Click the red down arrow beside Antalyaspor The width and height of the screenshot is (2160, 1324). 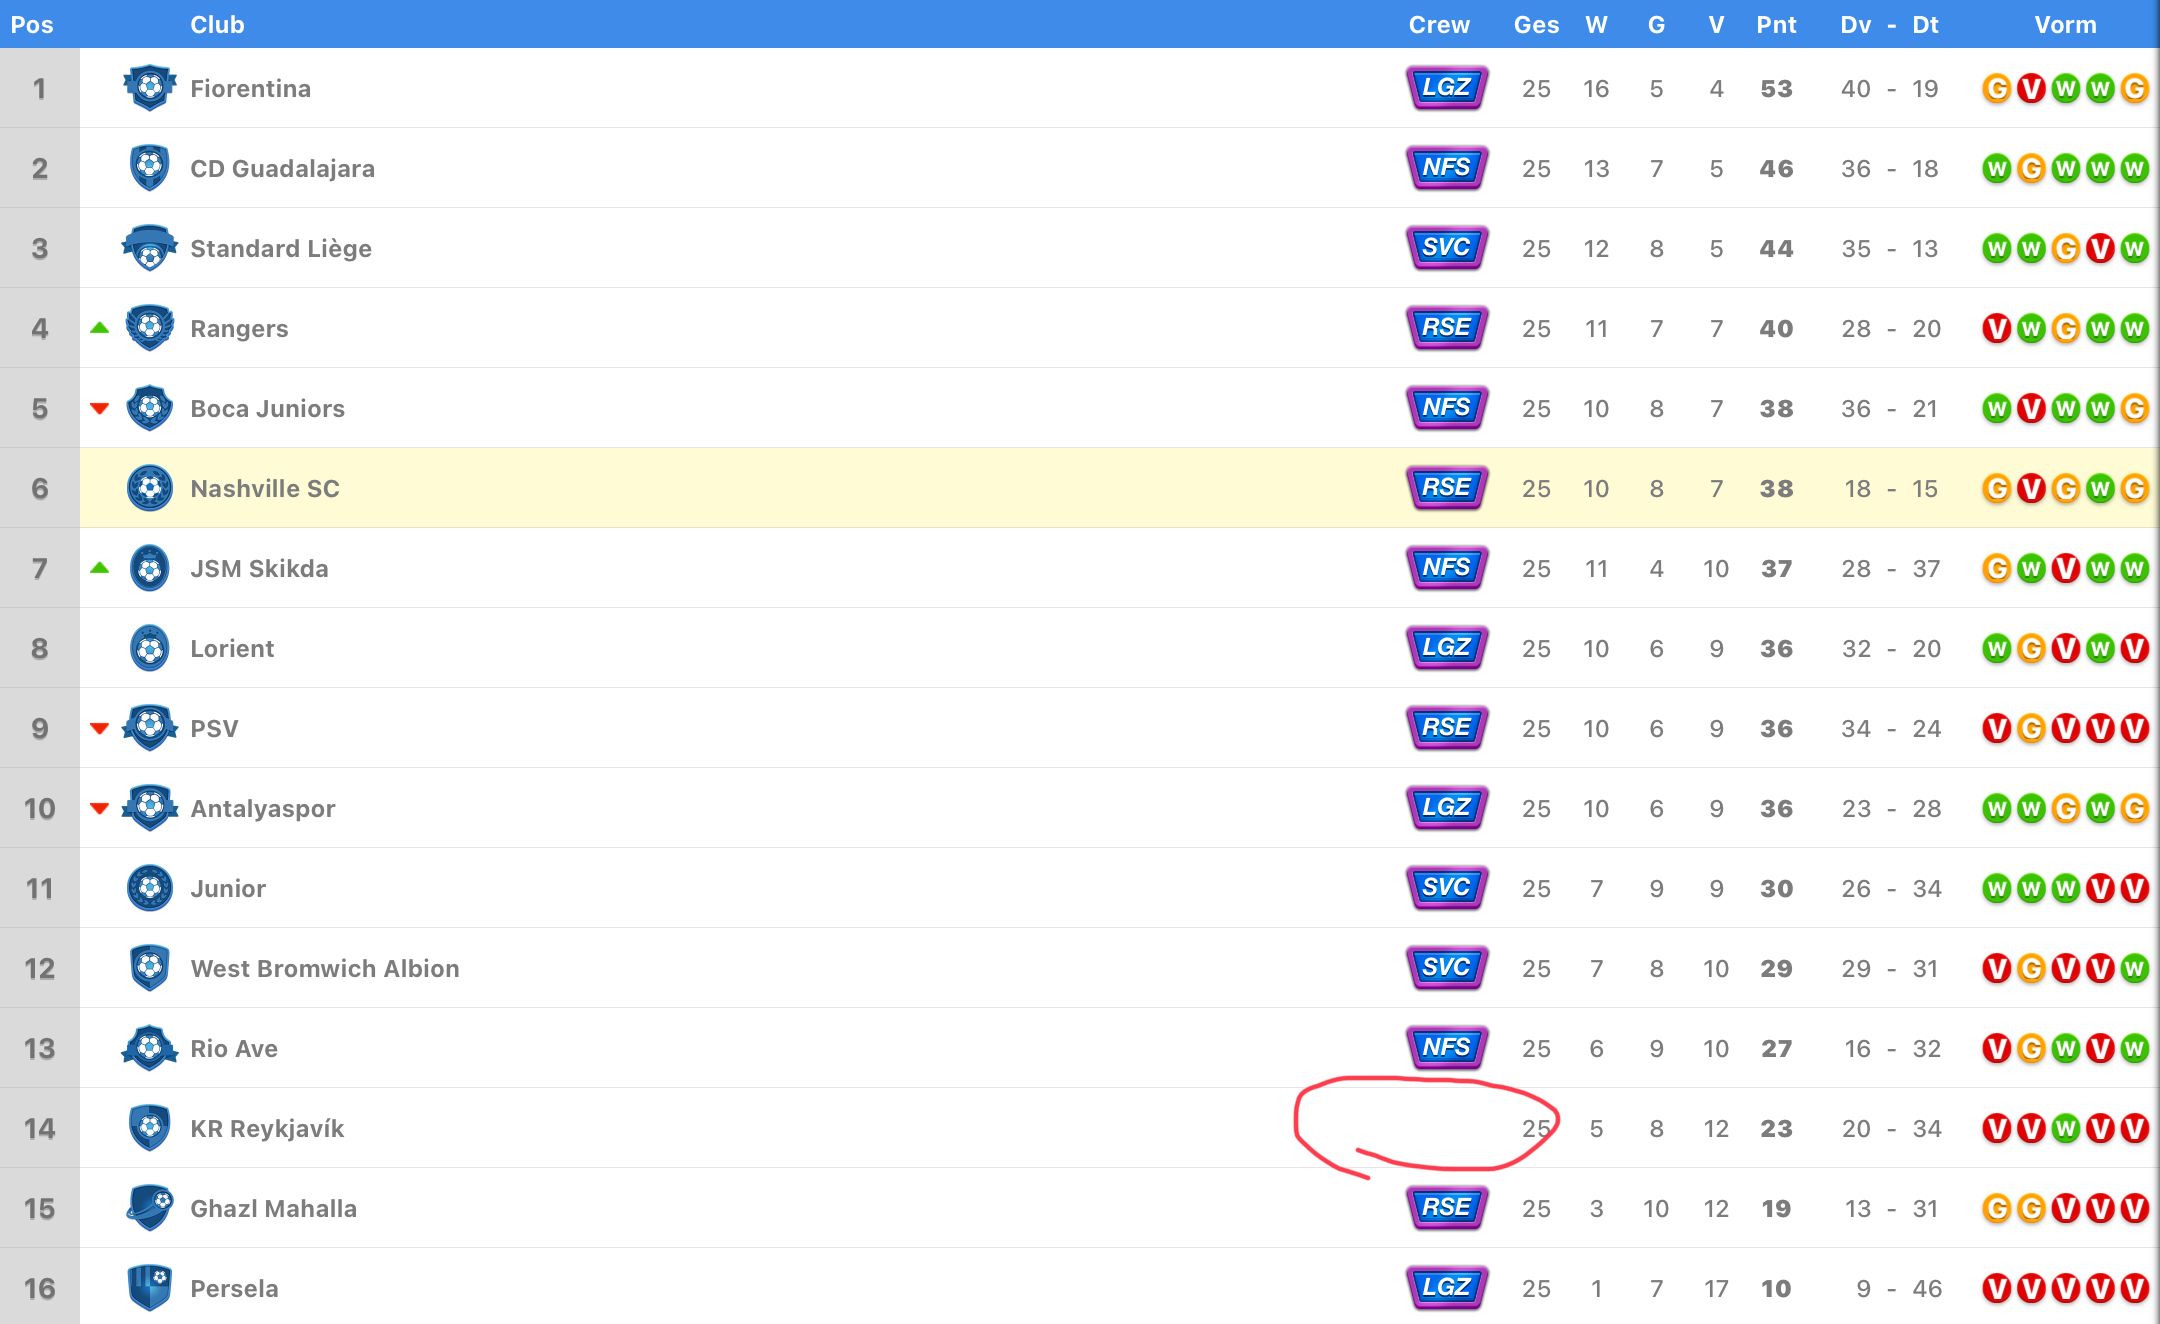click(99, 808)
